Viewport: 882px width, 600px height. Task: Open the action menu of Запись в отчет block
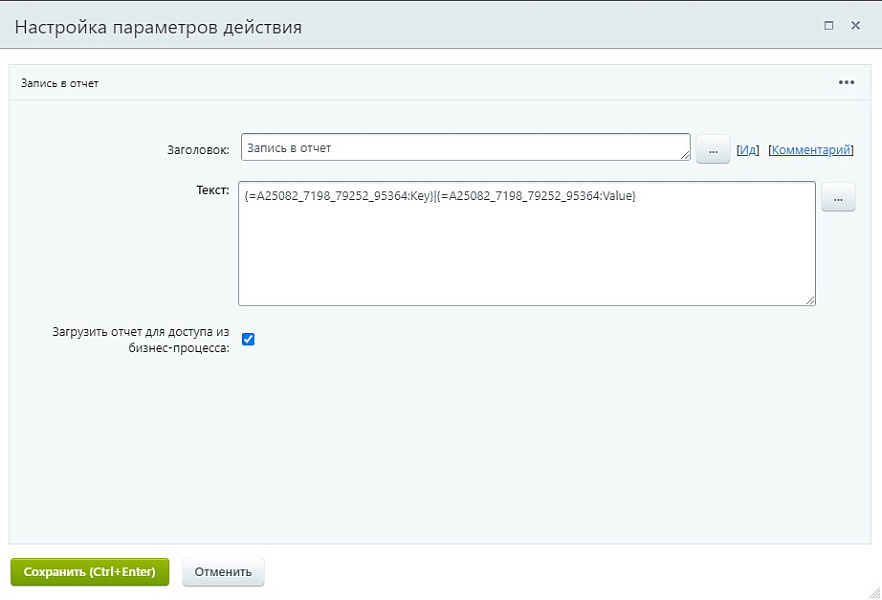coord(845,82)
